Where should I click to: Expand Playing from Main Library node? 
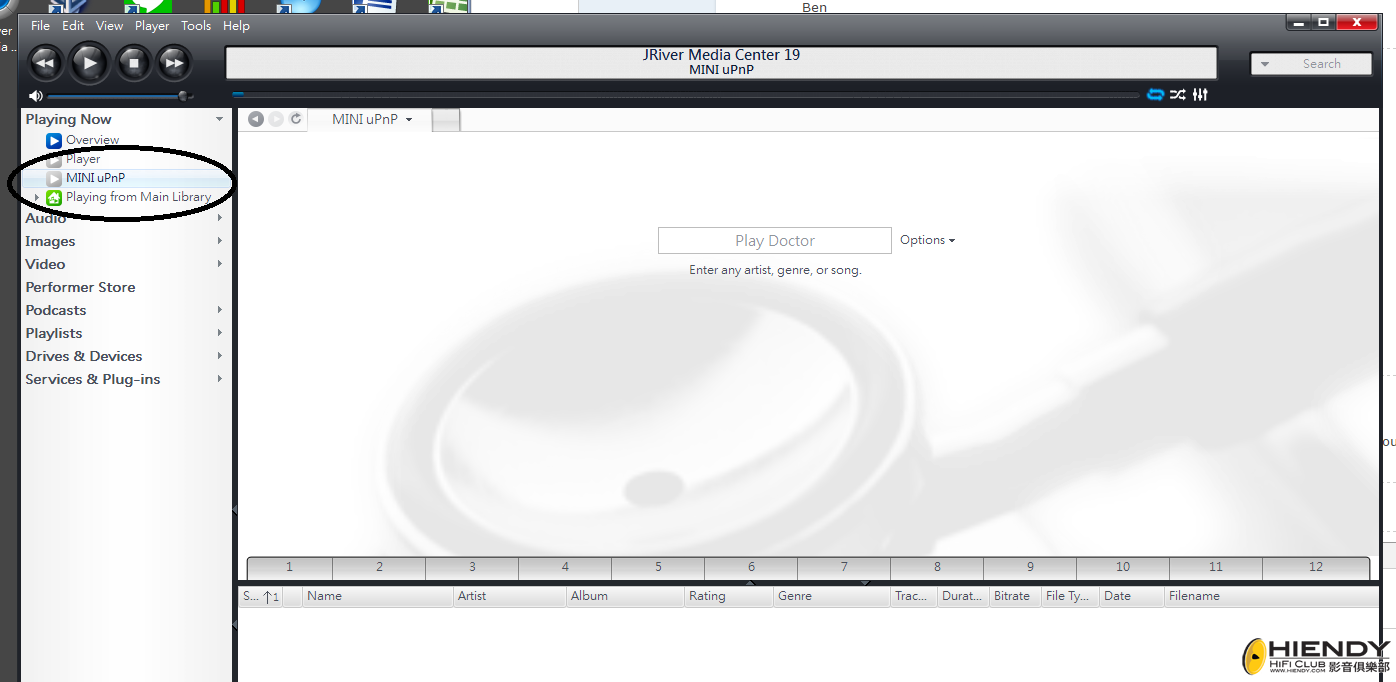(x=37, y=197)
